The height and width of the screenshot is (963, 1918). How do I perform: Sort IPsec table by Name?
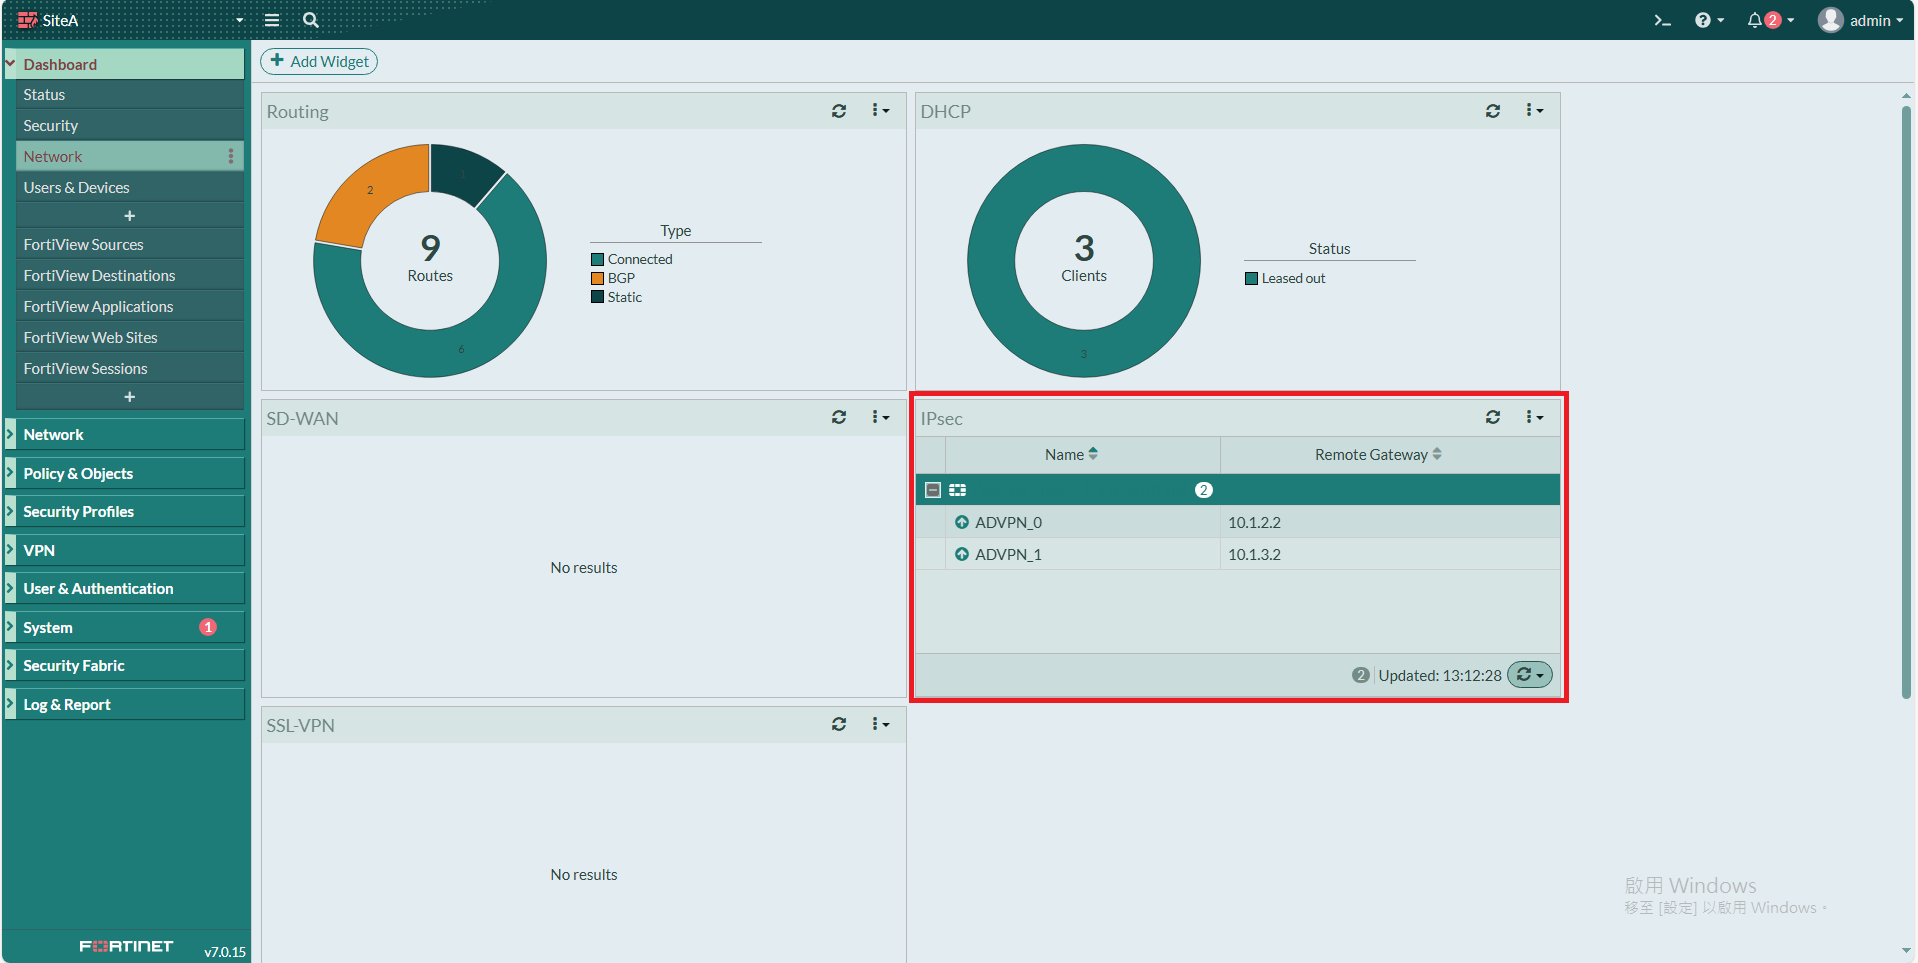point(1071,454)
